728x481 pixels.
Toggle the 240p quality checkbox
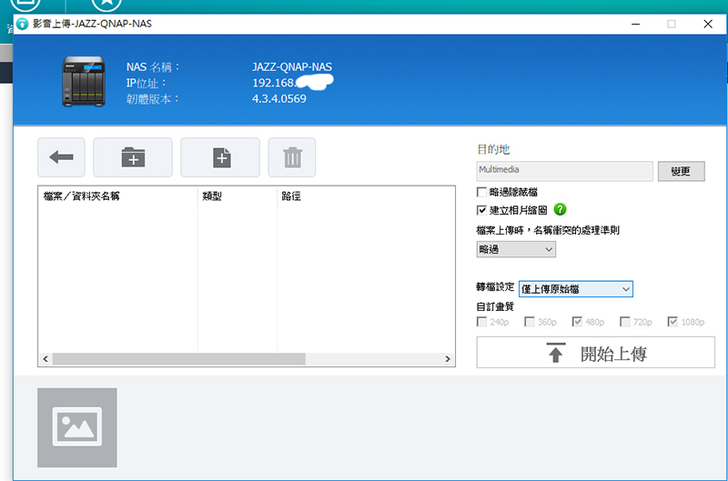click(x=481, y=322)
